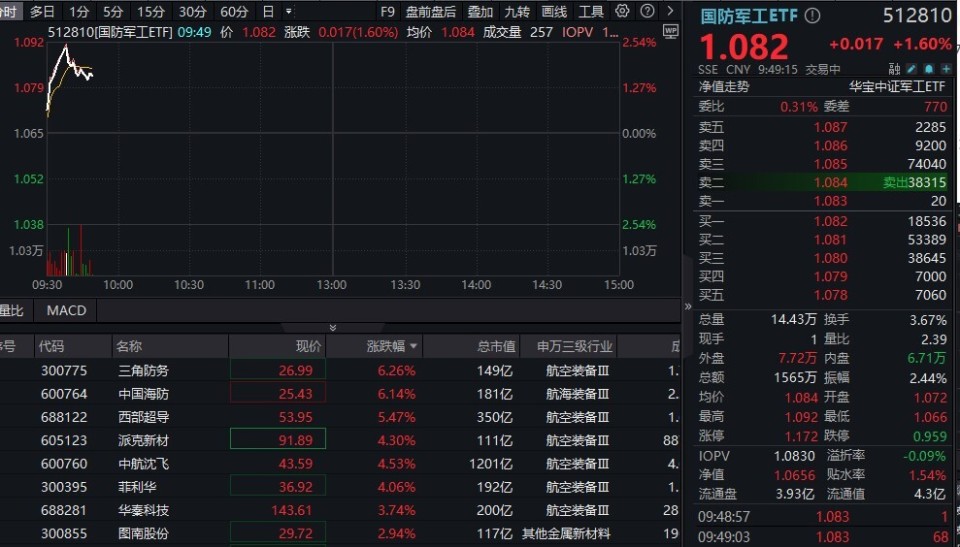Expand more toolbar options with the right chevron
This screenshot has height=547, width=960.
(670, 11)
